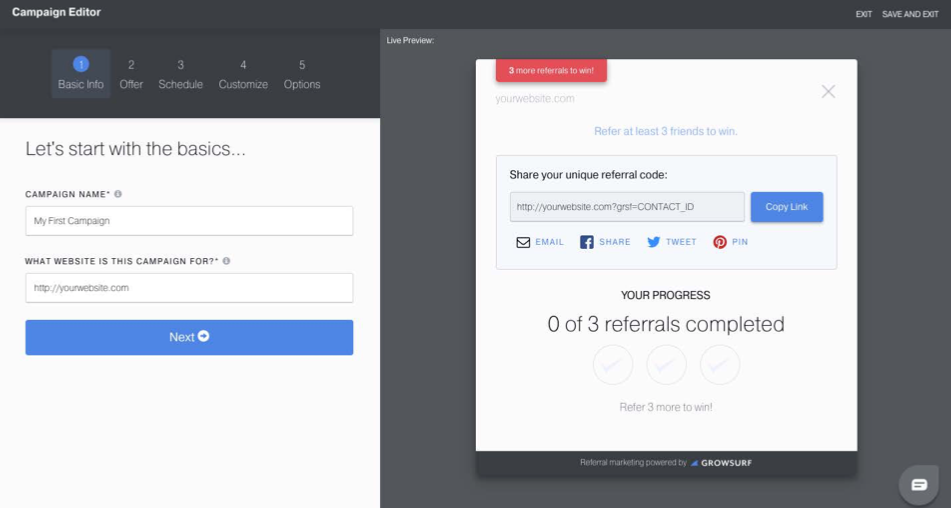951x508 pixels.
Task: Open step 4 Customize tab
Action: 243,73
